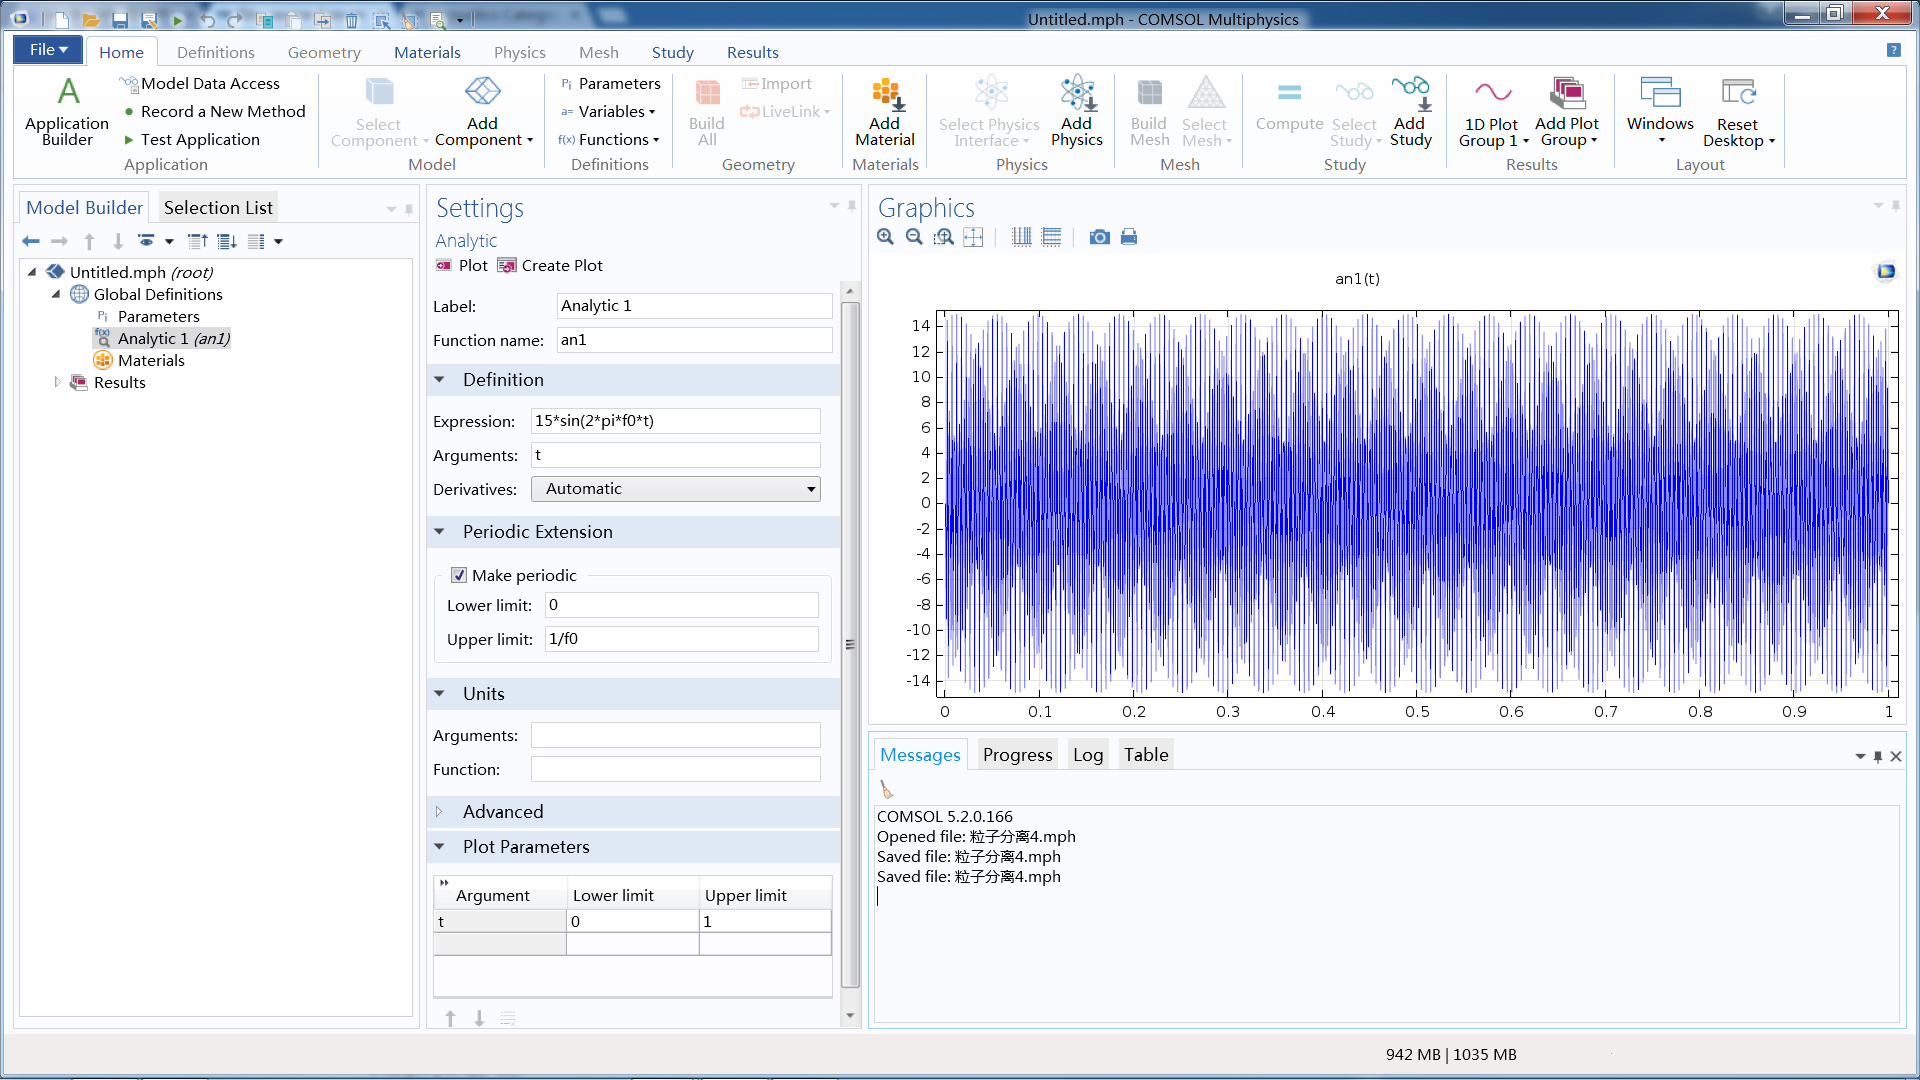Expand the Results tree node
1920x1080 pixels.
(x=57, y=382)
